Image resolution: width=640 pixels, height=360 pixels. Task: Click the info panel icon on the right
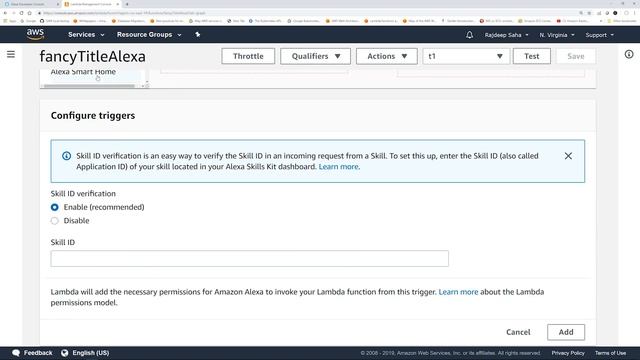click(629, 54)
